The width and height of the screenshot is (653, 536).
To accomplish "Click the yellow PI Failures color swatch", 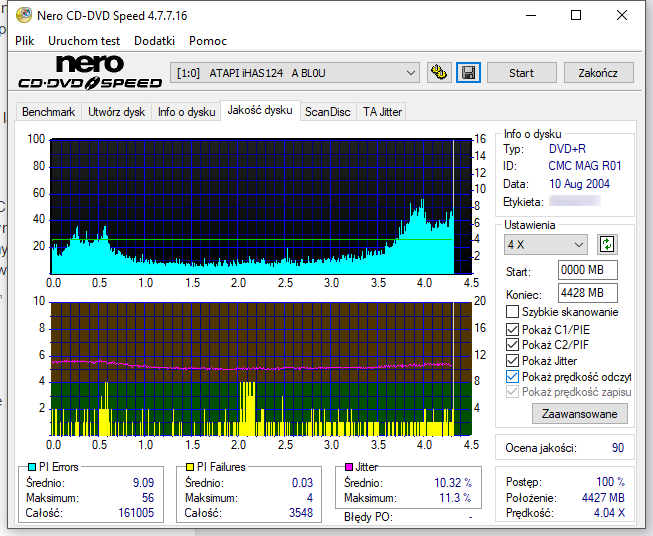I will tap(190, 467).
